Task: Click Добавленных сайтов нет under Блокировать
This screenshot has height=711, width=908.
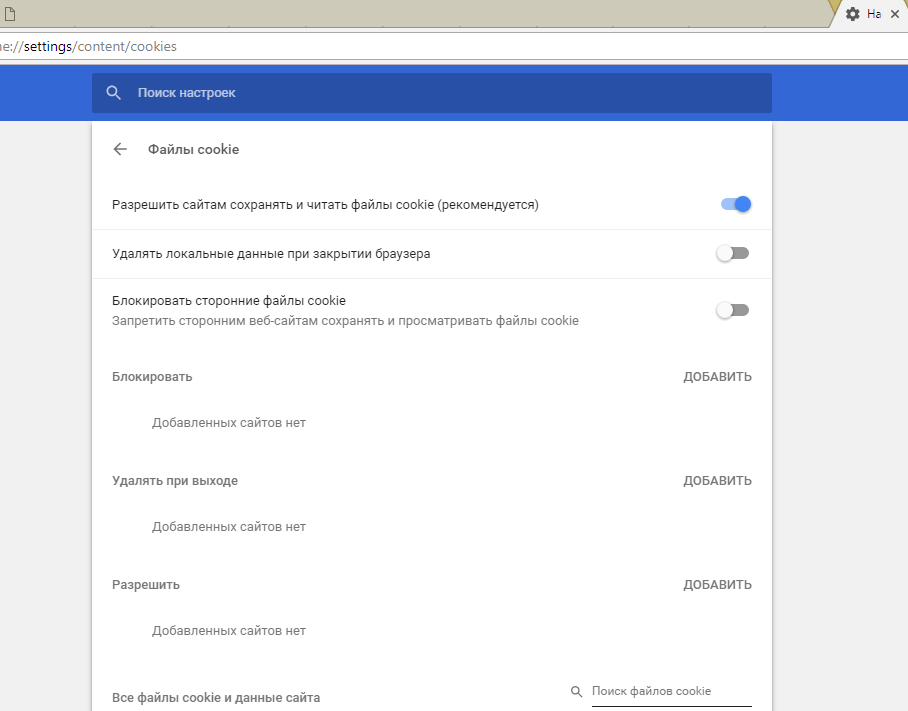Action: [229, 423]
